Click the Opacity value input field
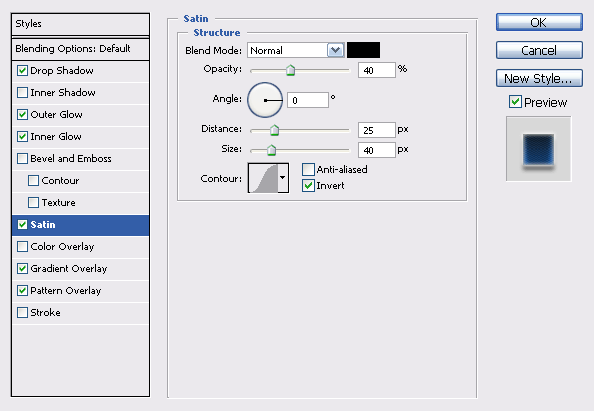 pyautogui.click(x=377, y=70)
